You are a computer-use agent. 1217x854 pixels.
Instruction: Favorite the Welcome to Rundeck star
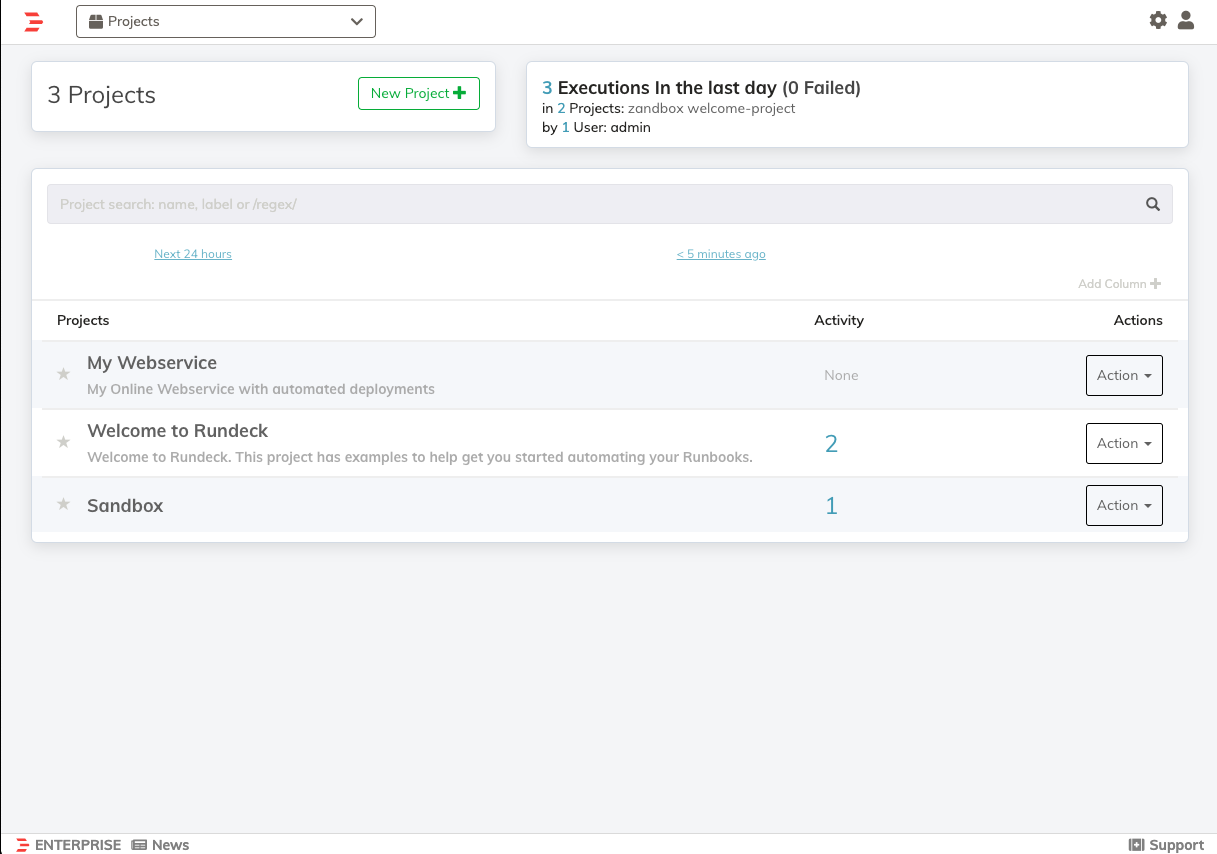click(x=64, y=442)
